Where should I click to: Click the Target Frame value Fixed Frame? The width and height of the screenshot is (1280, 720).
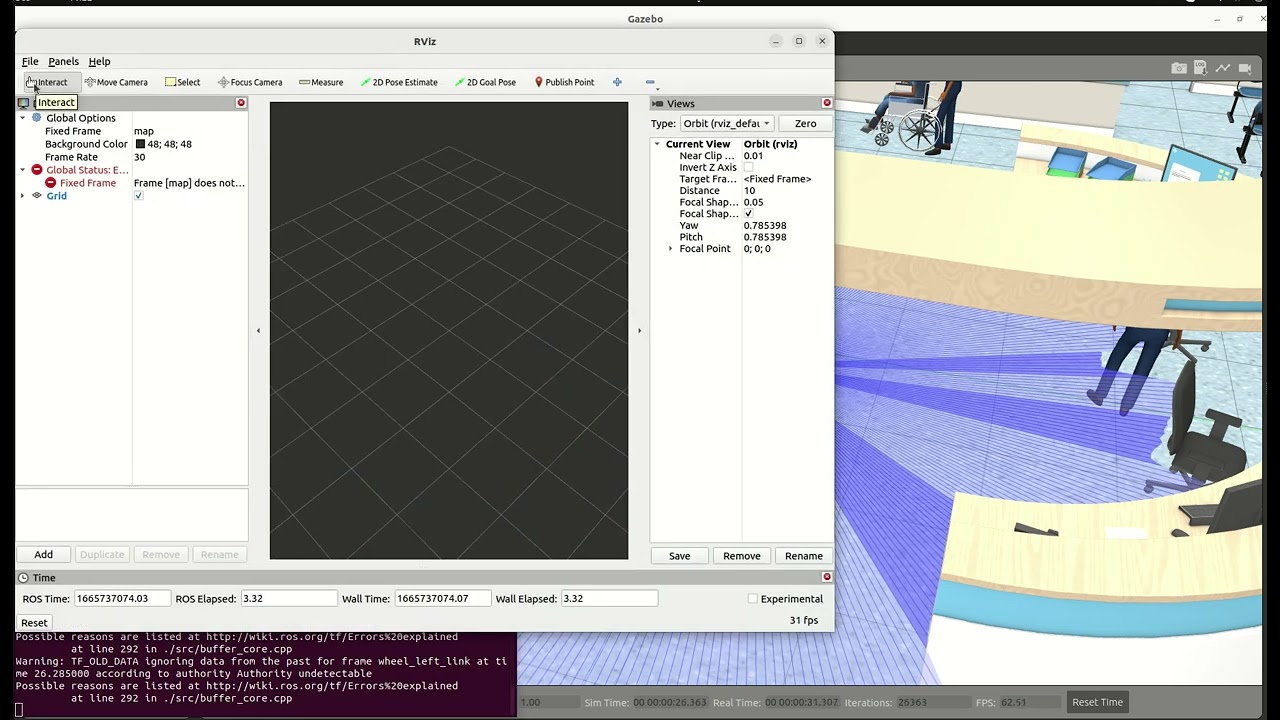pyautogui.click(x=777, y=179)
